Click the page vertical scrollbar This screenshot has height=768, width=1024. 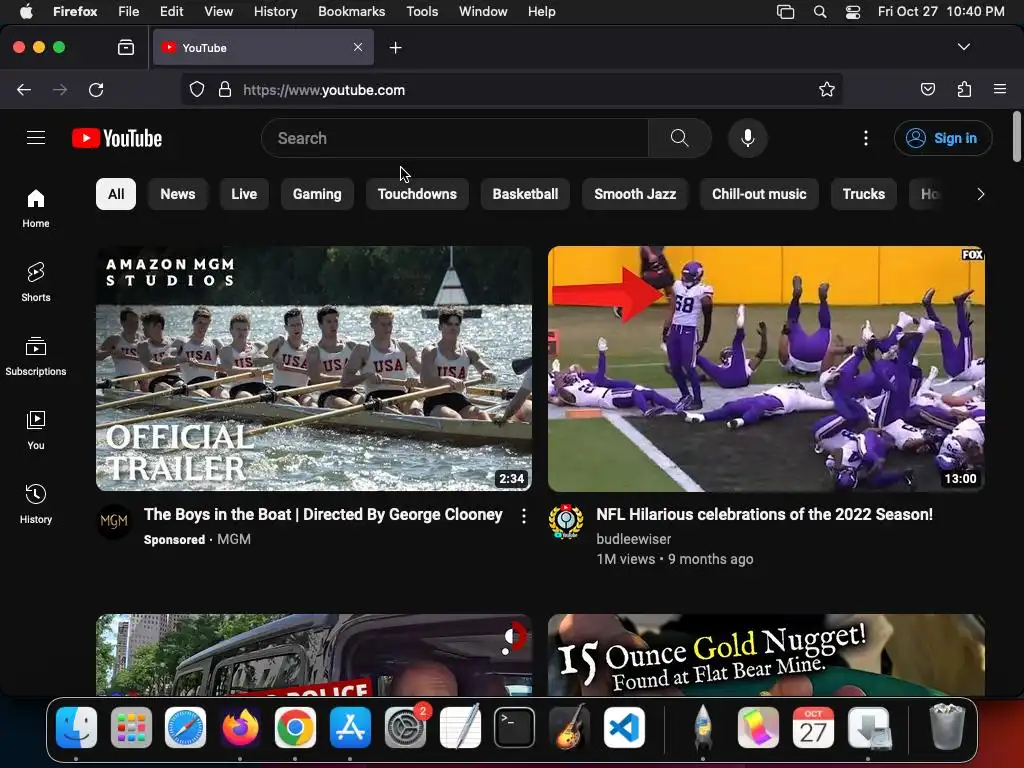tap(1016, 136)
